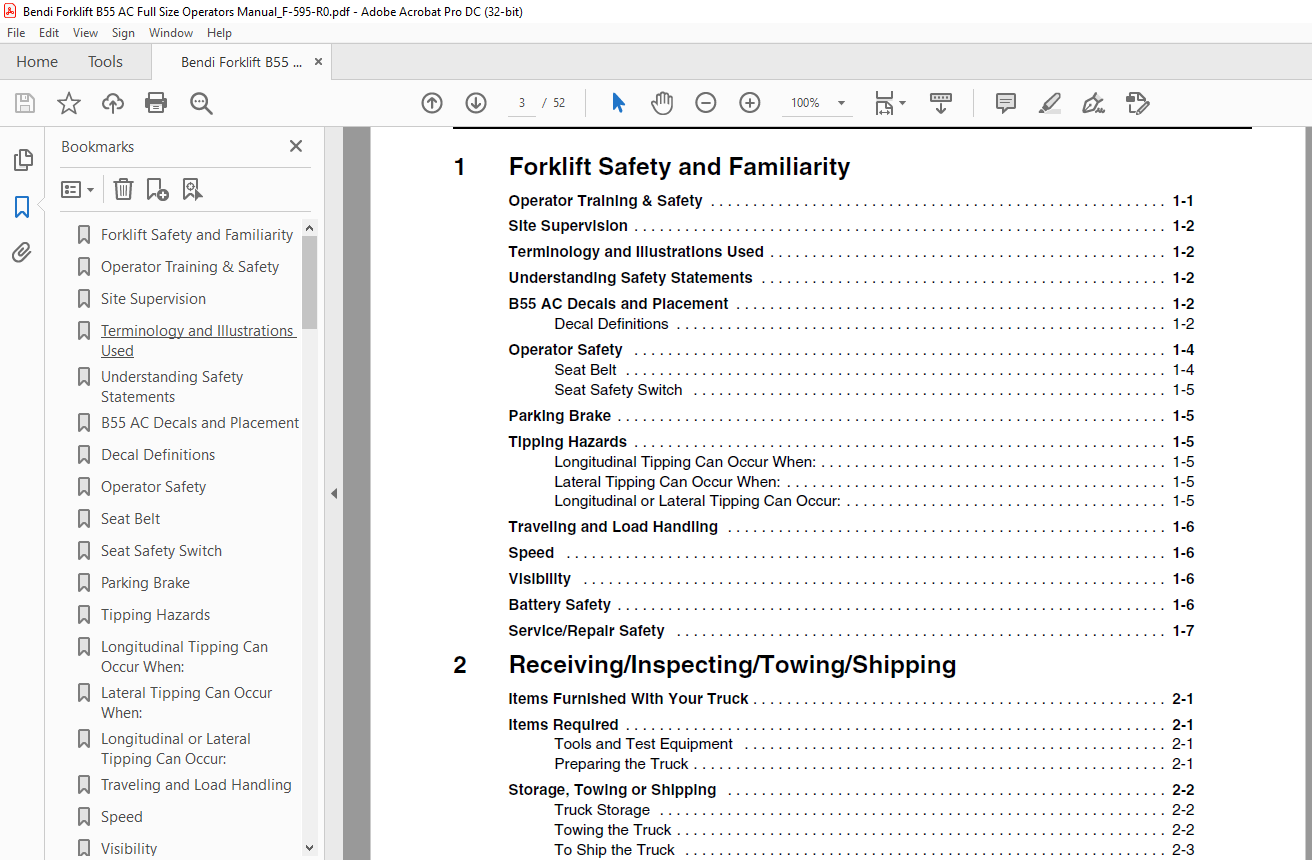
Task: Go to previous page arrow
Action: pos(432,103)
